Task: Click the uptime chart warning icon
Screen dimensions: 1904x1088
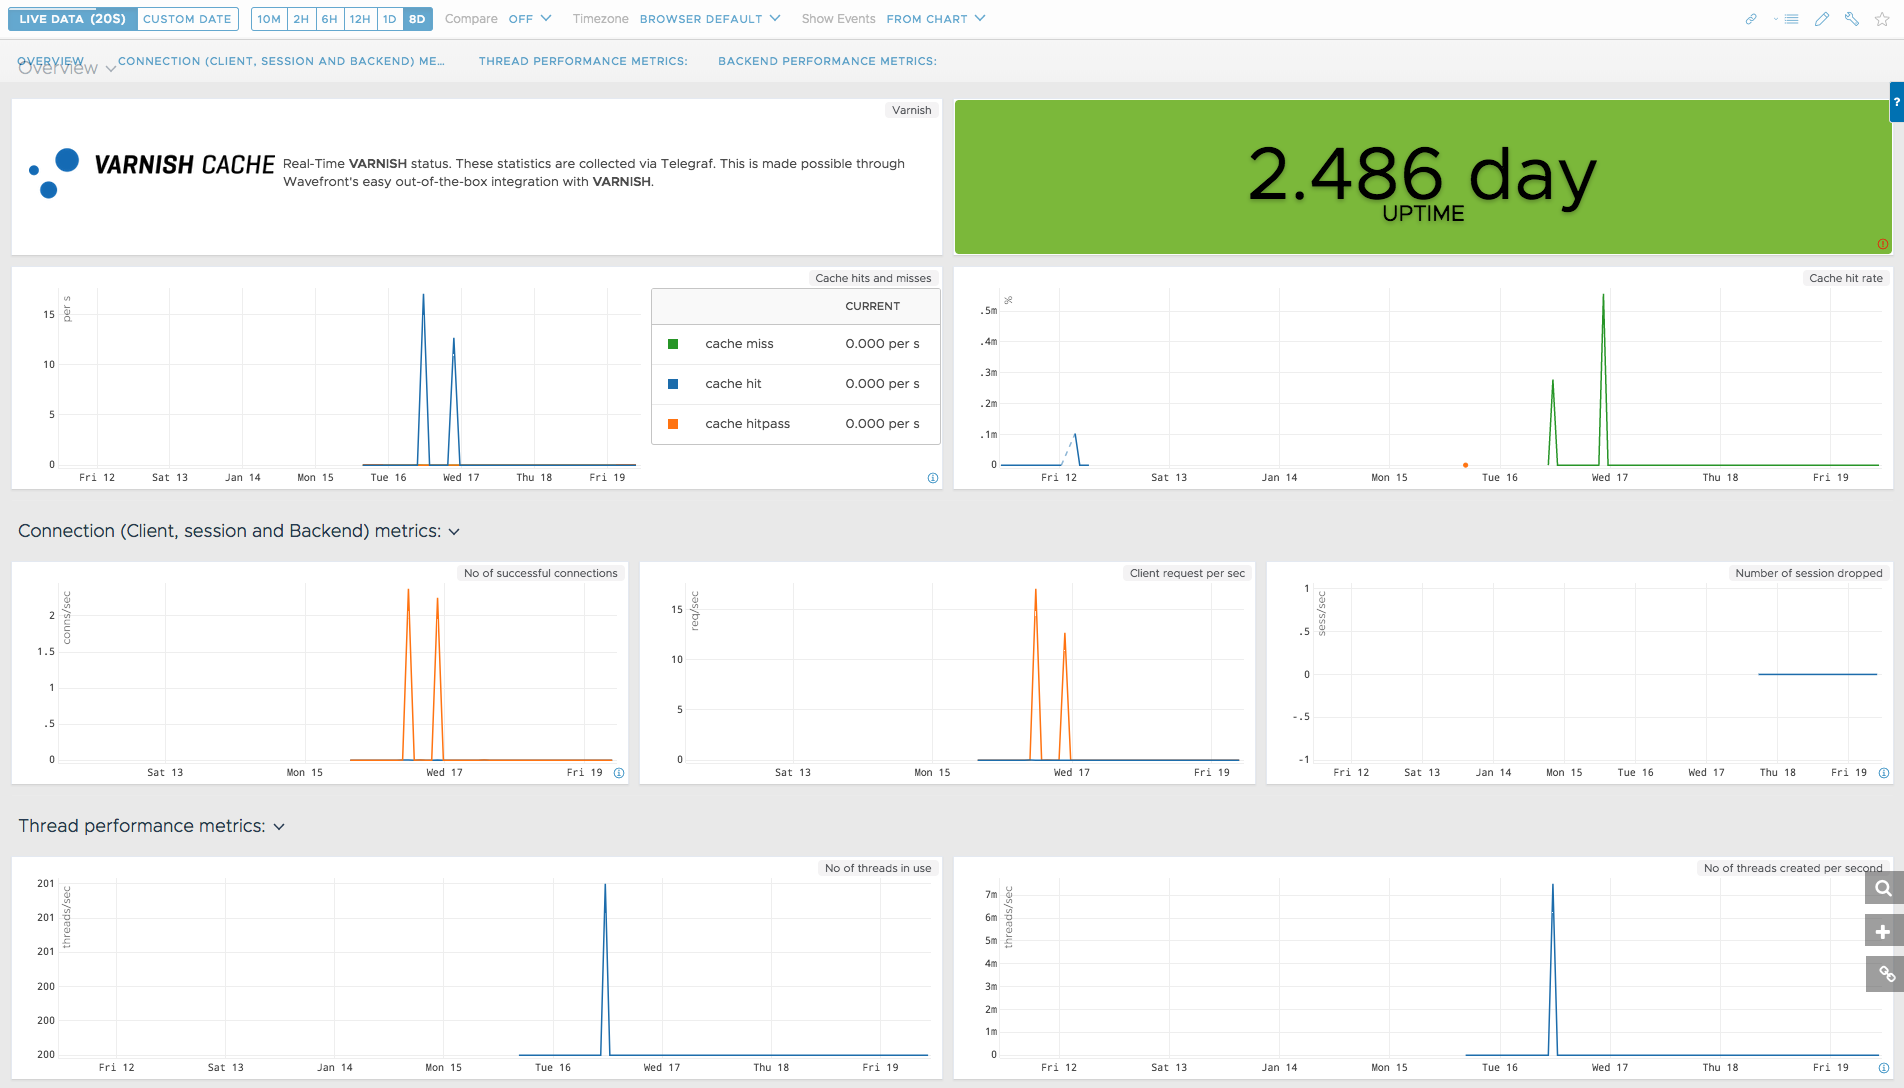Action: [1883, 244]
